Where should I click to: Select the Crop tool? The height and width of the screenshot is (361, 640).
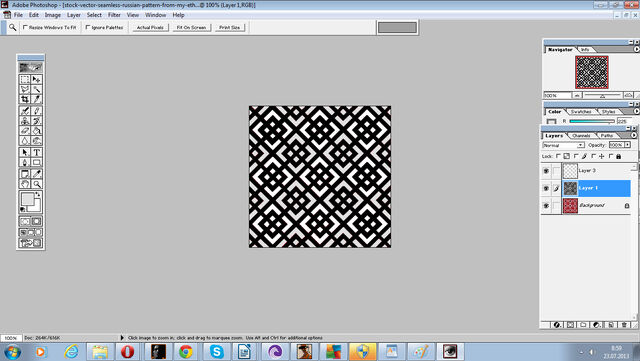click(25, 99)
